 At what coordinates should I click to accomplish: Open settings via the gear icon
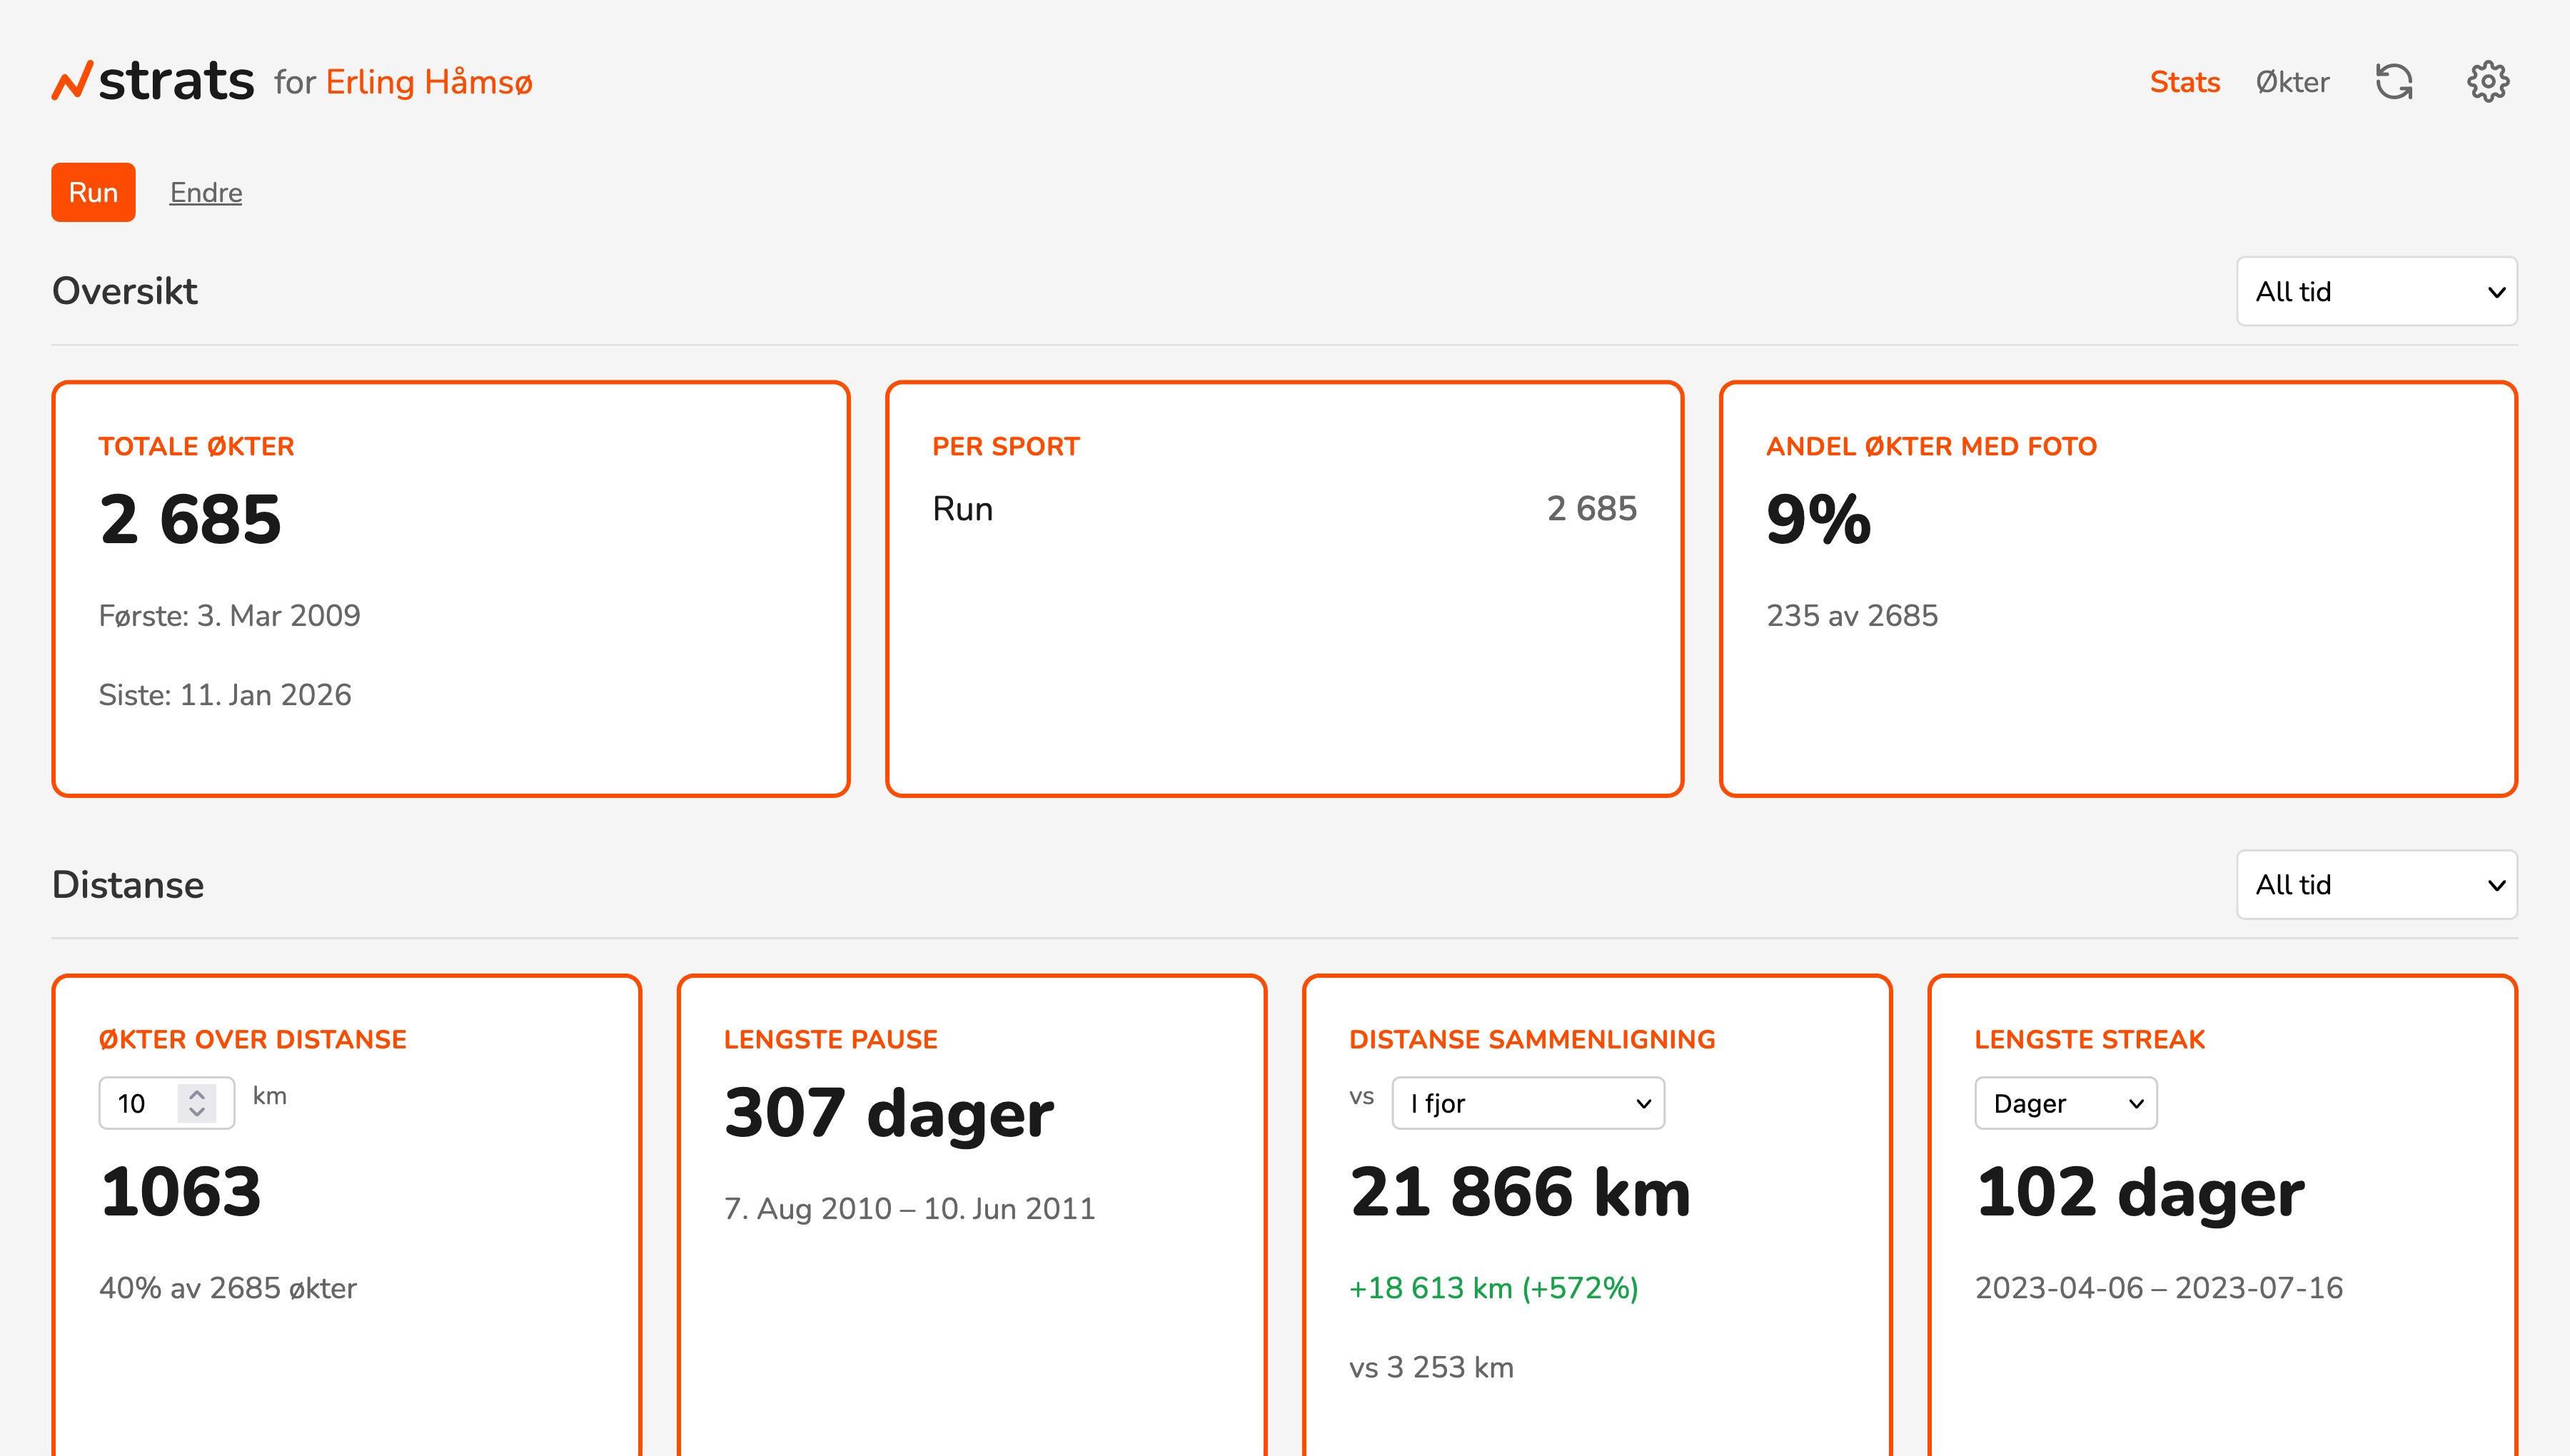click(2488, 81)
